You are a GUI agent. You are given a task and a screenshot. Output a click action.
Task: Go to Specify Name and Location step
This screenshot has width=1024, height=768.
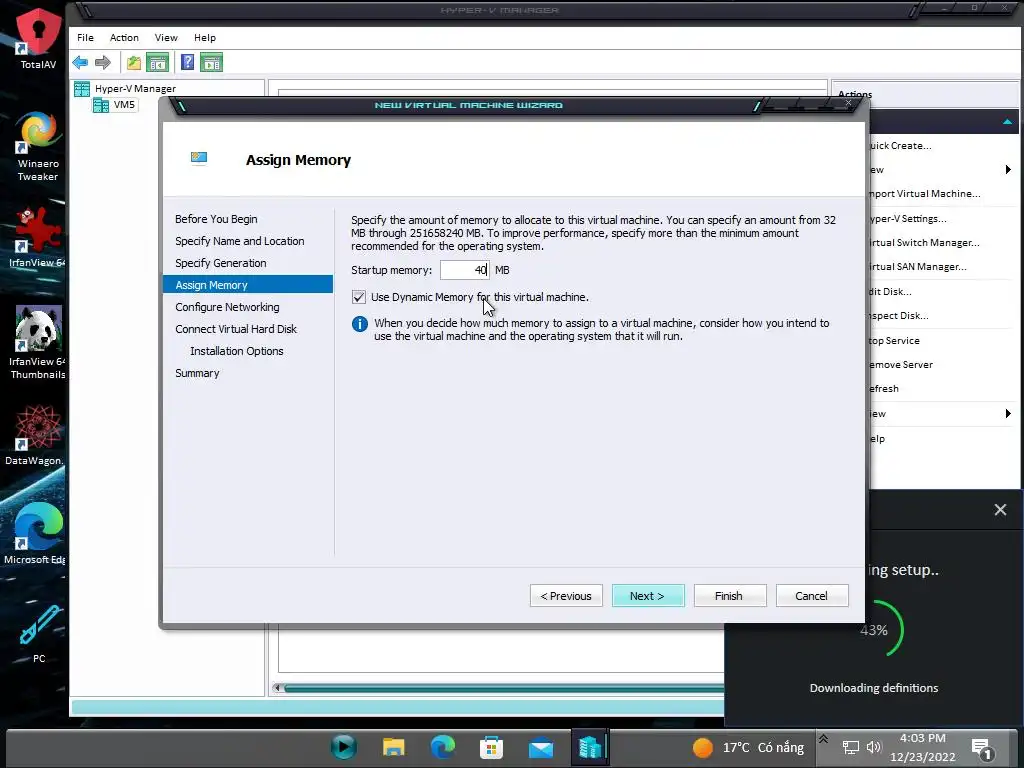240,241
